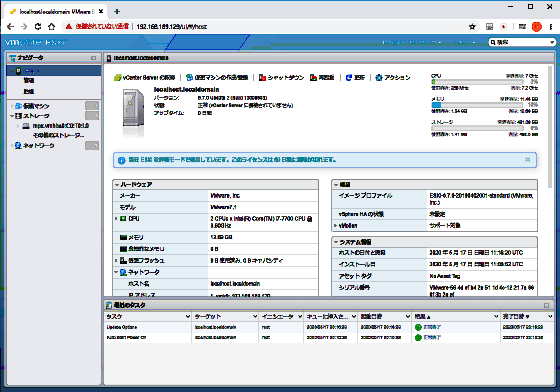560x392 pixels.
Task: Click the CPU usage bar
Action: pyautogui.click(x=478, y=82)
